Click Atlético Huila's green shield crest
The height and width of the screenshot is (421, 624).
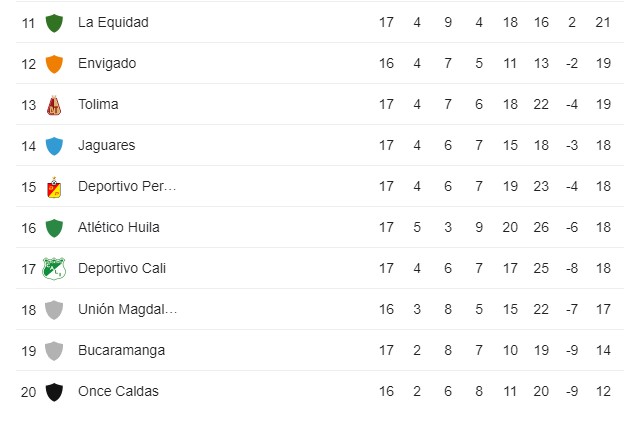pos(54,228)
